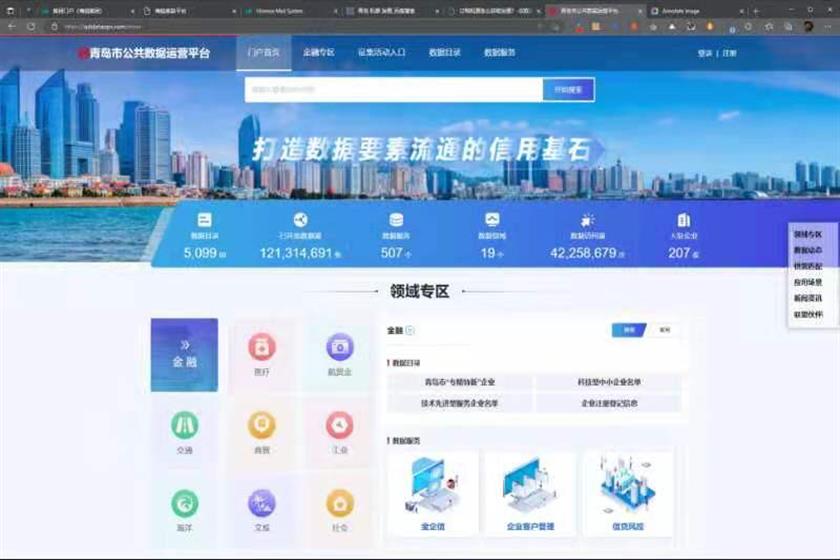Open 企业注册登记信息 catalog entry
The image size is (840, 560).
click(x=609, y=403)
